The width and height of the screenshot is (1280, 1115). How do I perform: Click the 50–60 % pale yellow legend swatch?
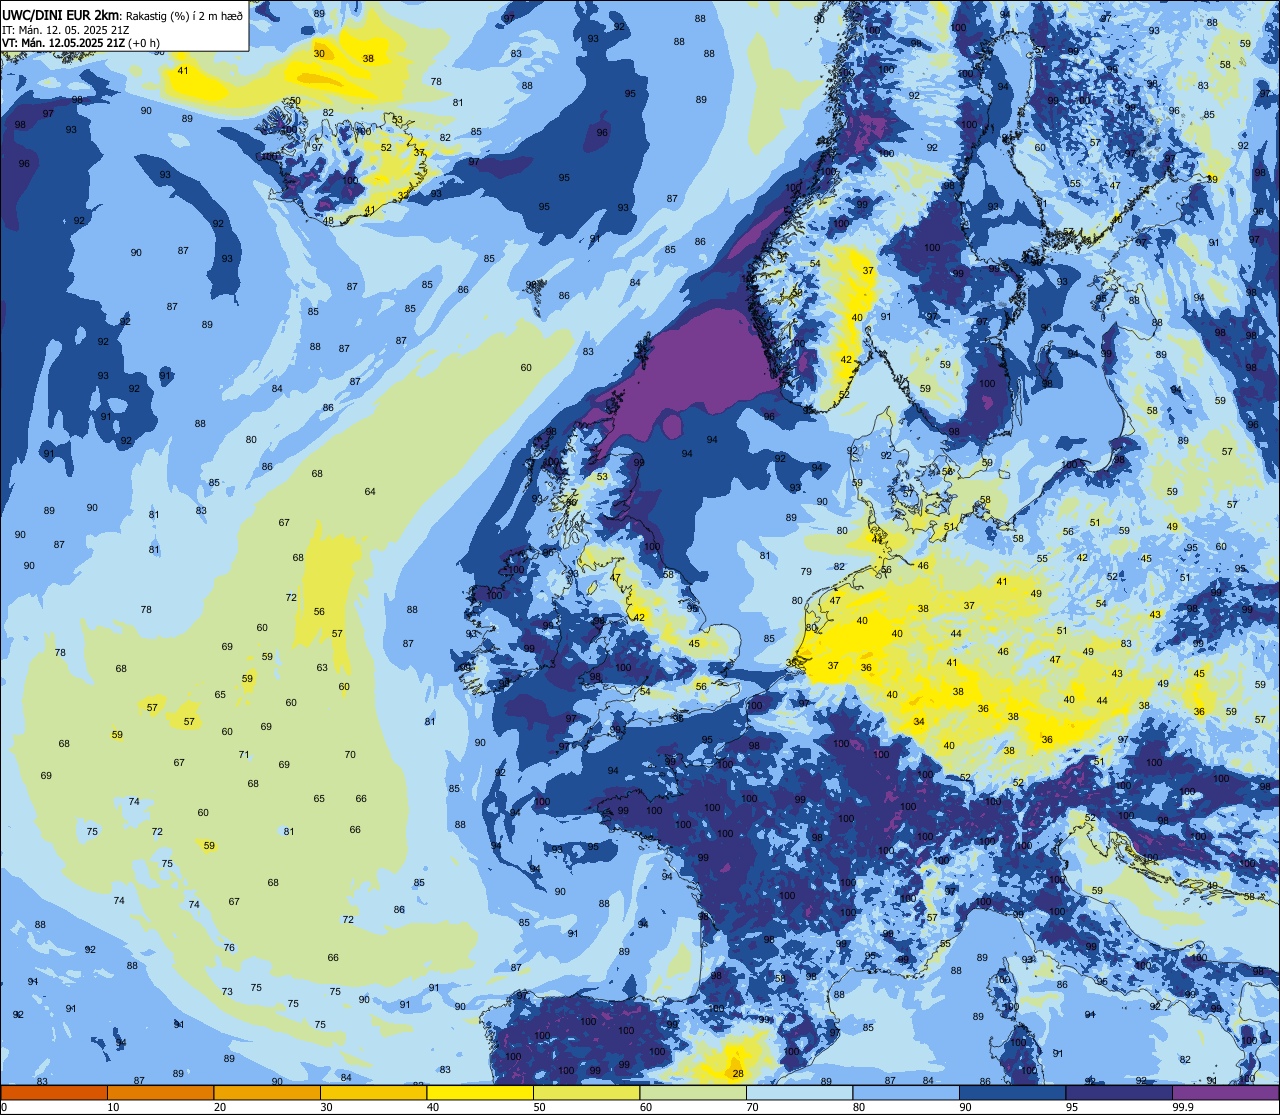pyautogui.click(x=586, y=1092)
